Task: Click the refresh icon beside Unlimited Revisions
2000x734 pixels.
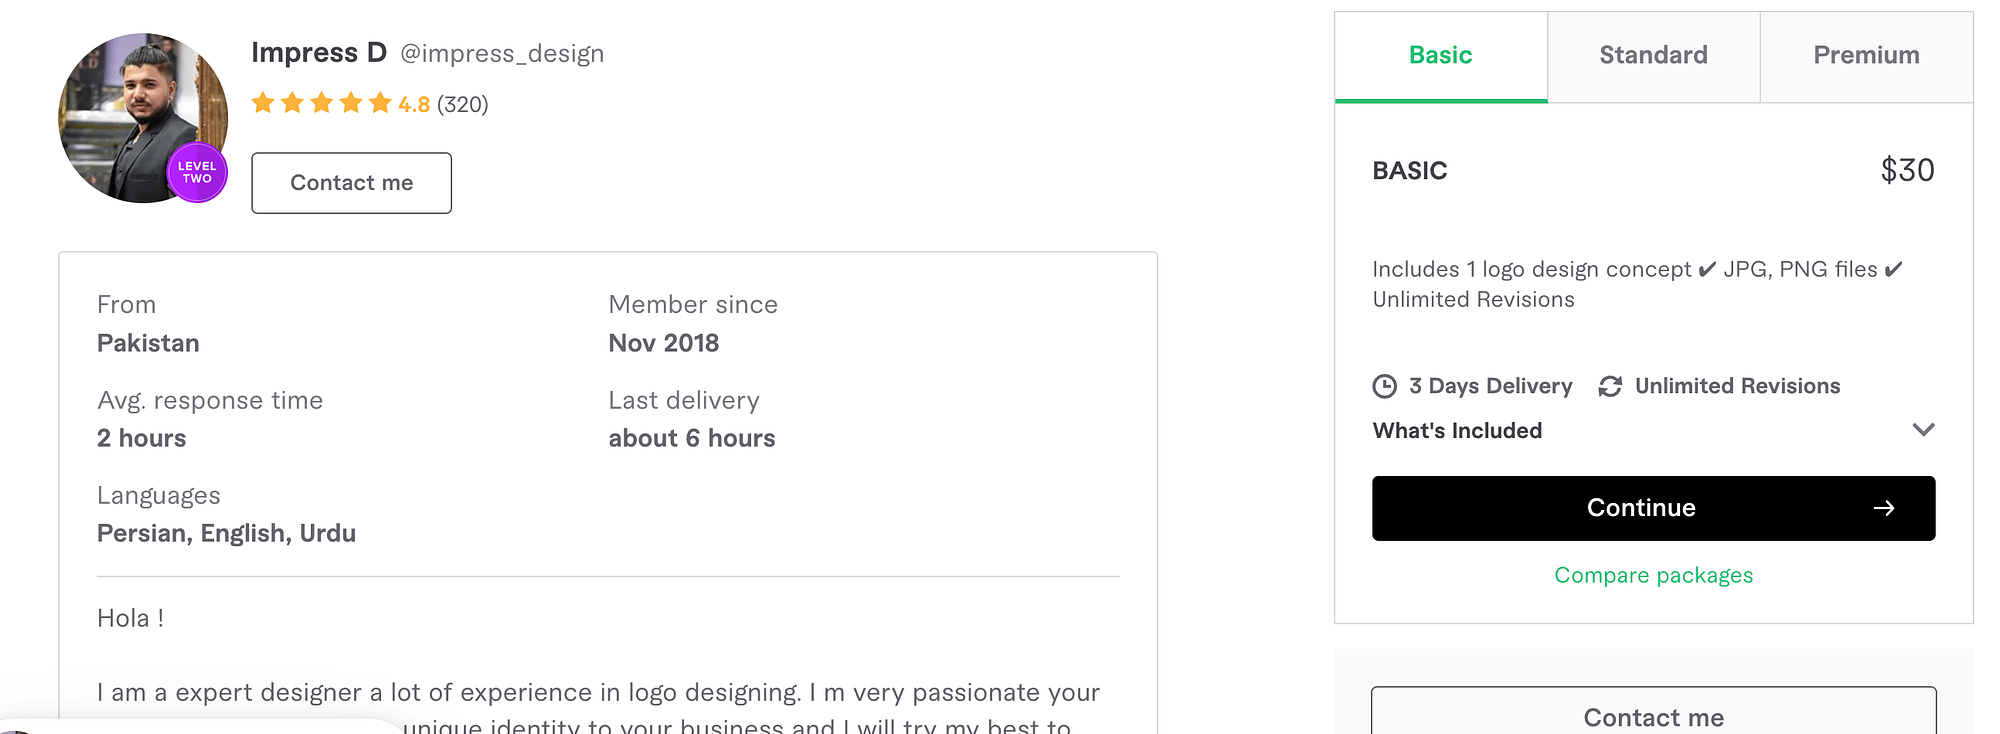Action: 1610,386
